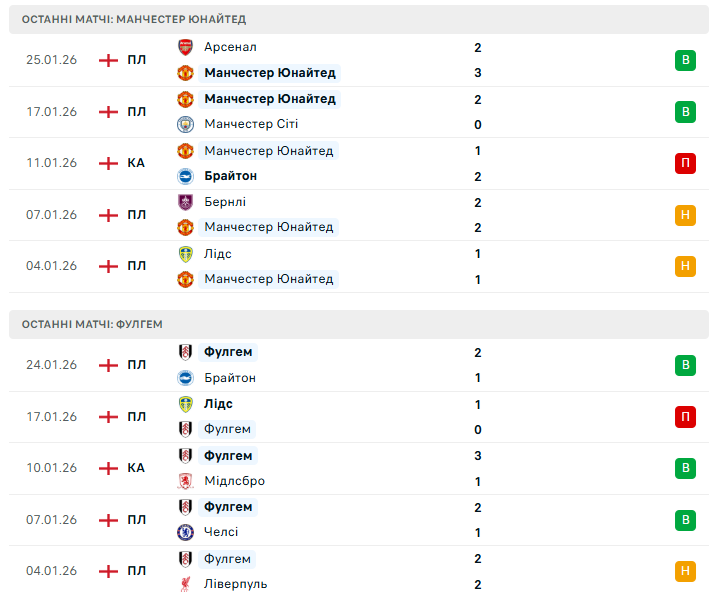Select the 'Останні матчі: Манчестер Юнайтед' header
717x602 pixels.
point(133,19)
